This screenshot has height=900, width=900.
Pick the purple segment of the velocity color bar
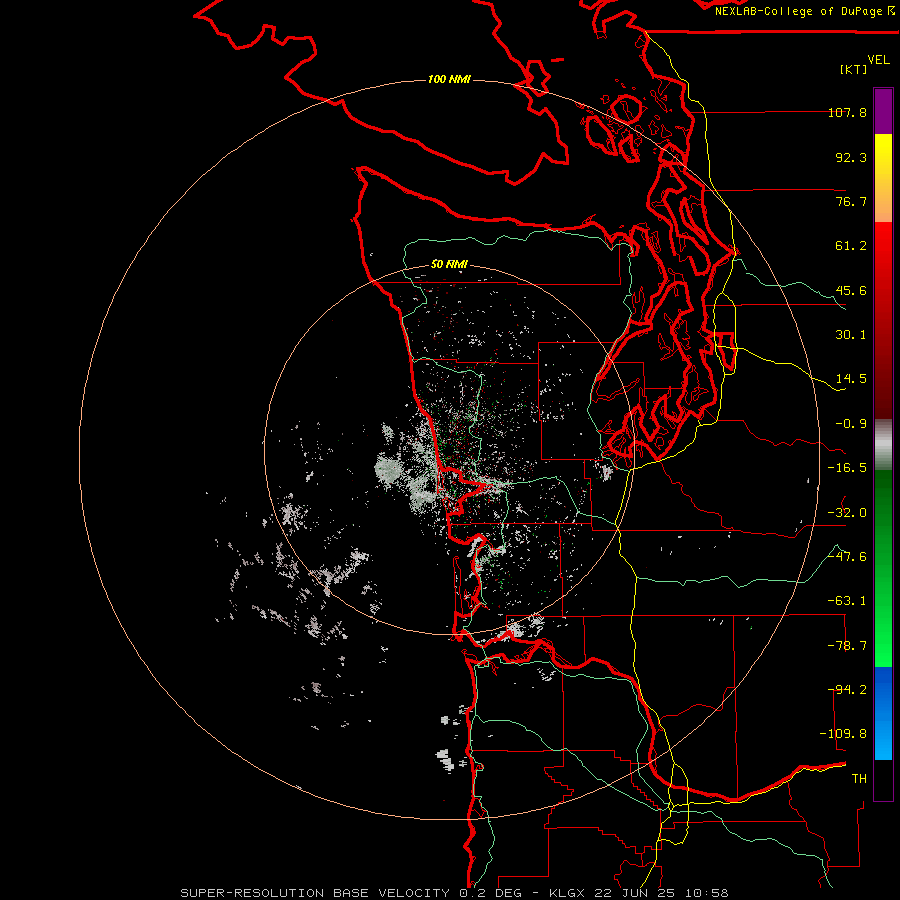point(883,111)
